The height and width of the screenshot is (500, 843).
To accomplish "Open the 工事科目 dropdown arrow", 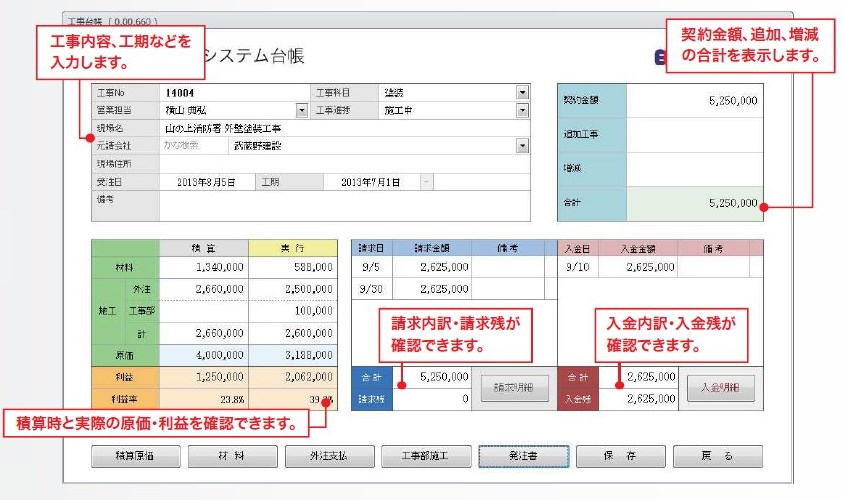I will pyautogui.click(x=522, y=92).
